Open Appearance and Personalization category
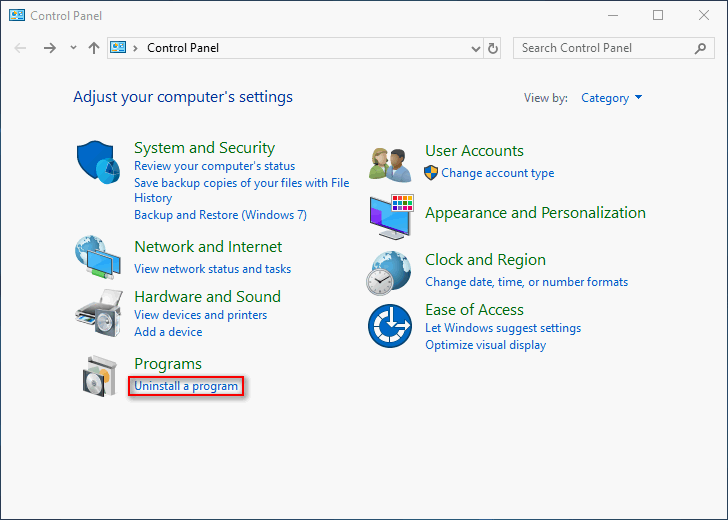The height and width of the screenshot is (520, 728). 535,213
